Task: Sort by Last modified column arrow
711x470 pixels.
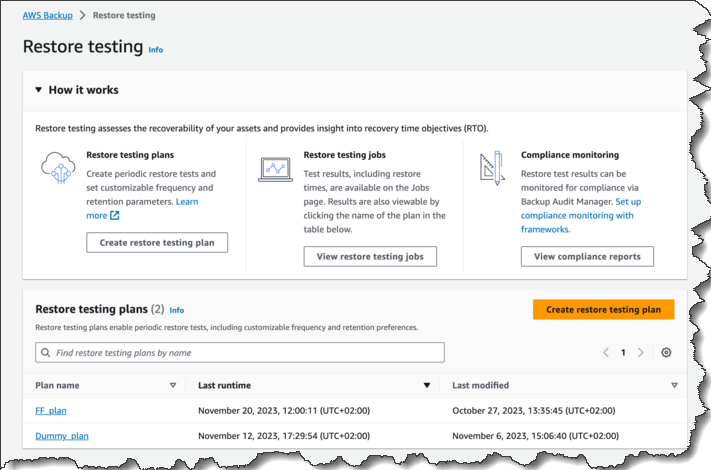Action: point(674,385)
